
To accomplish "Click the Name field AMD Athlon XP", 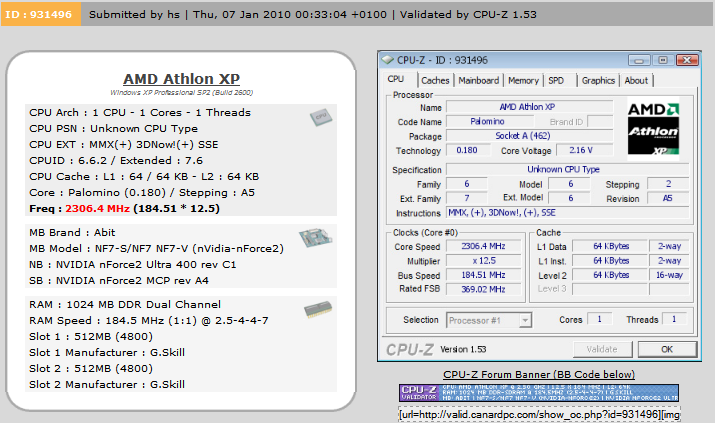I will 529,107.
